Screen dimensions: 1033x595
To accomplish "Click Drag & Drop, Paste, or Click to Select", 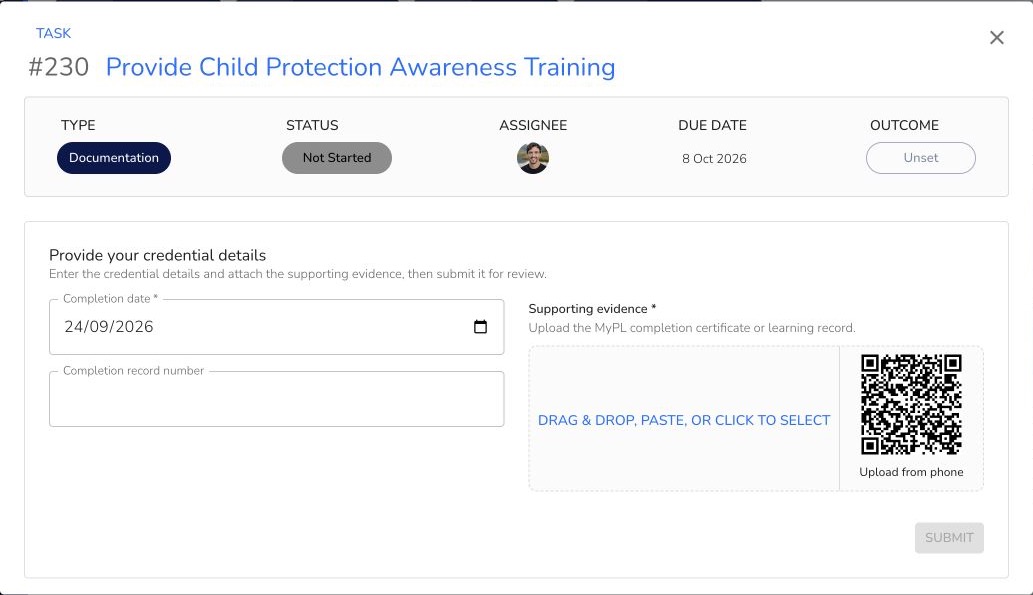I will pos(684,420).
